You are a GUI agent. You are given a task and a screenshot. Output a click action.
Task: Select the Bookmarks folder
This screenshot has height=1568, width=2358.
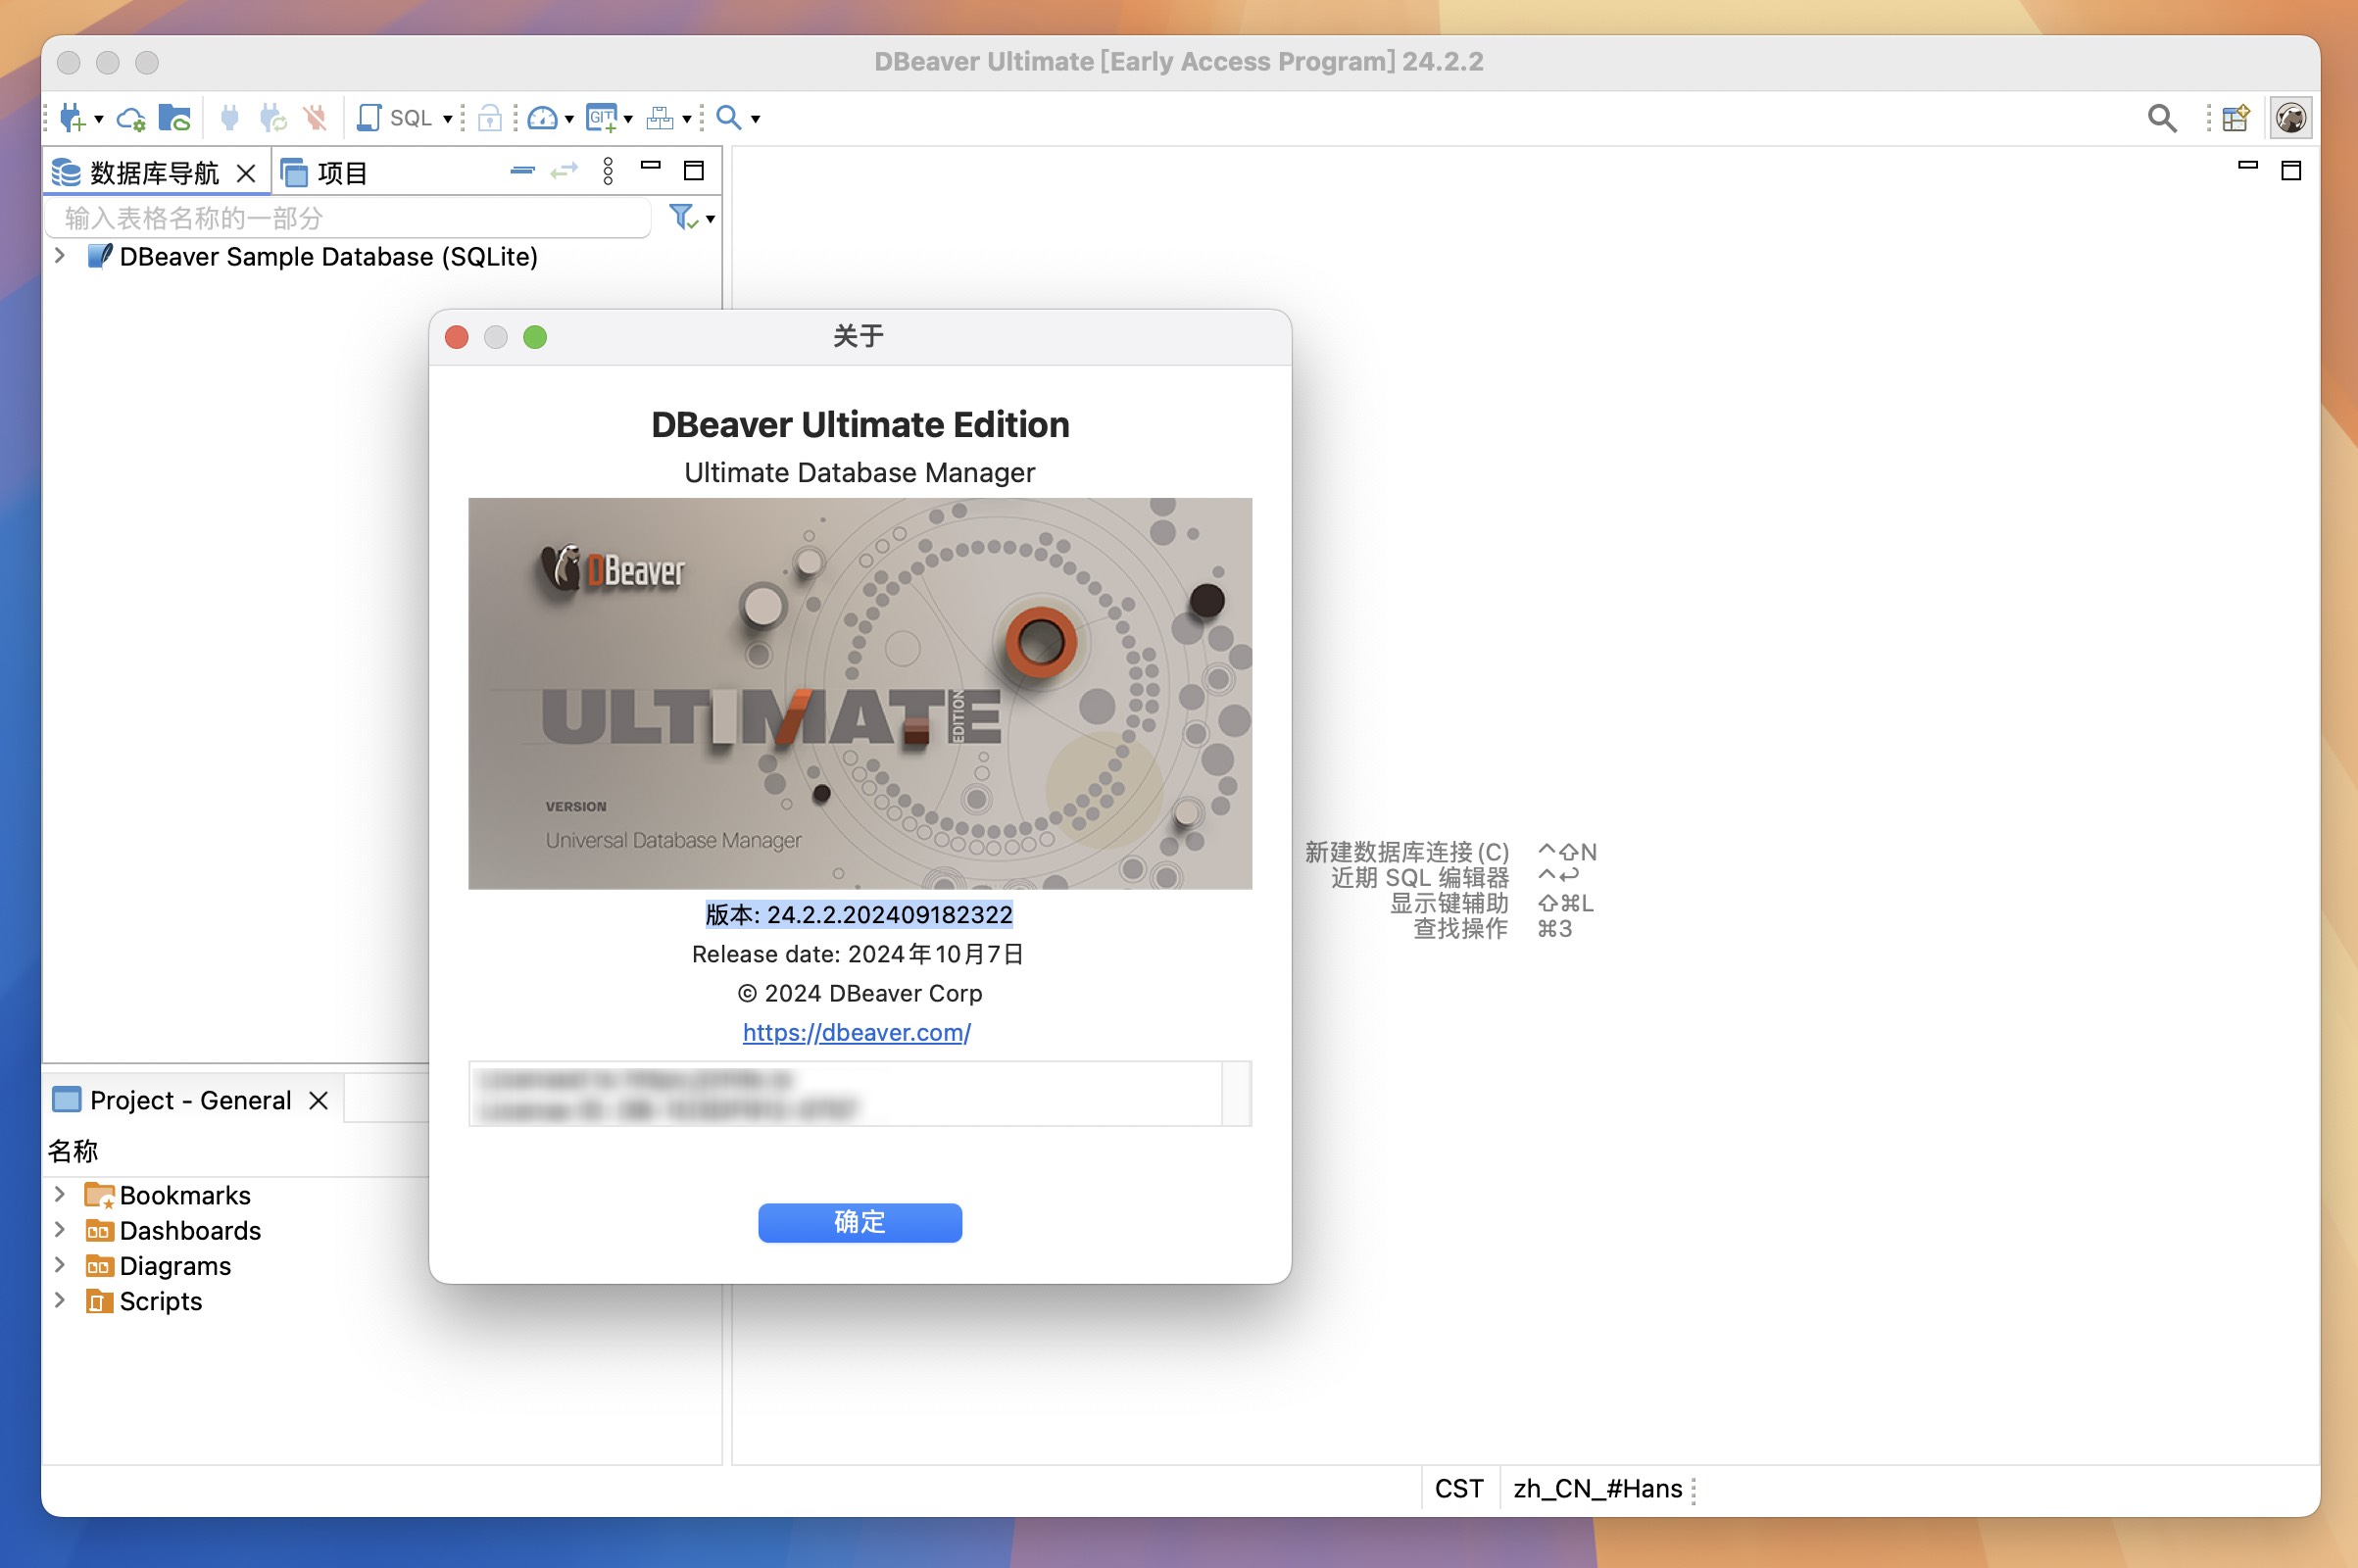tap(185, 1195)
